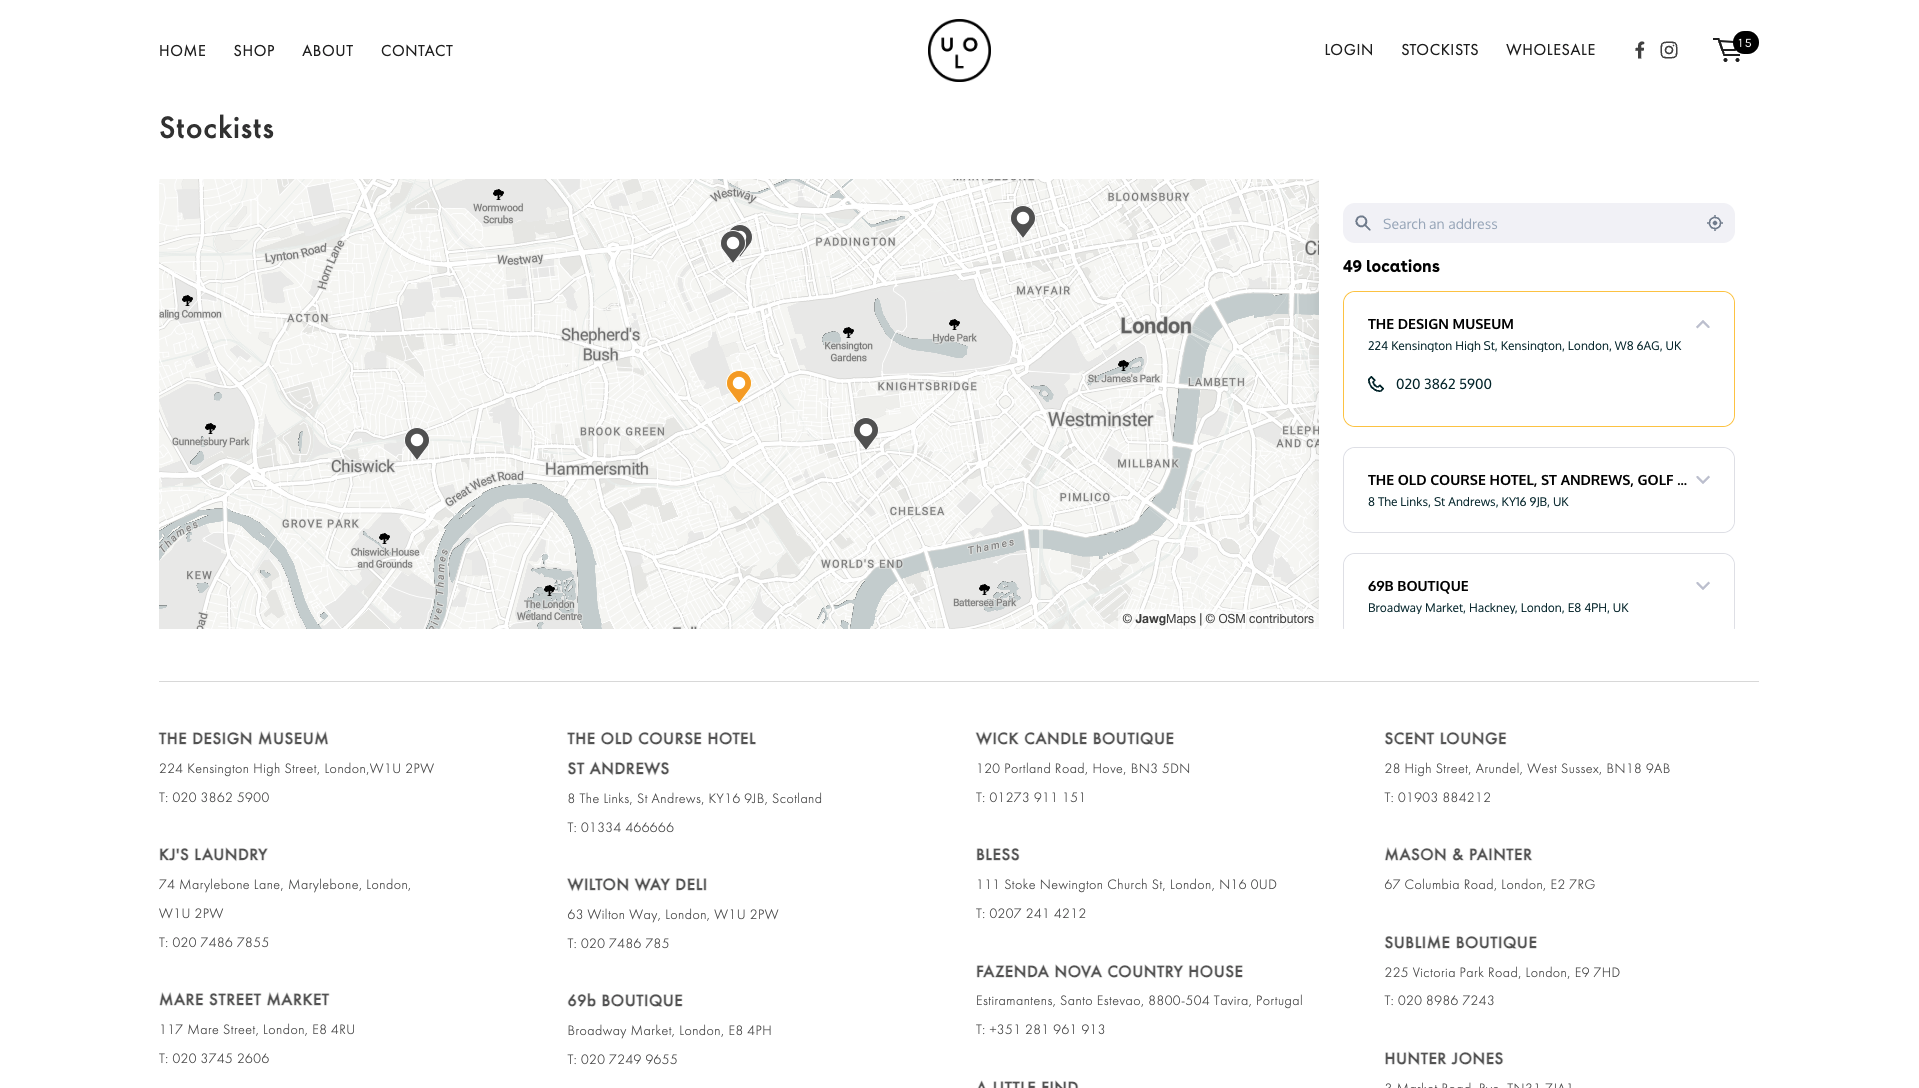Click The Design Museum heading in list

tap(244, 738)
